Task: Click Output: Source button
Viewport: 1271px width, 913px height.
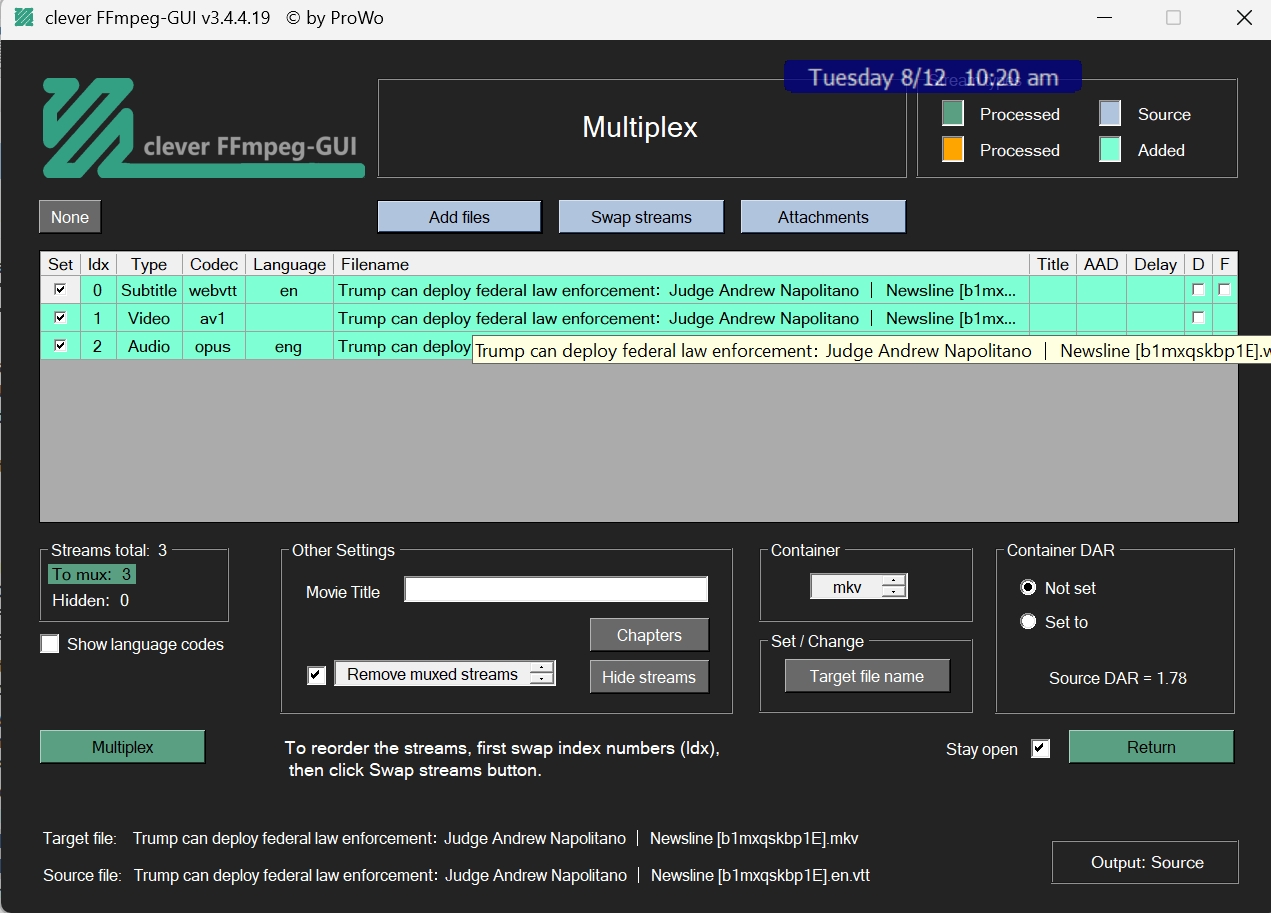Action: (1147, 862)
